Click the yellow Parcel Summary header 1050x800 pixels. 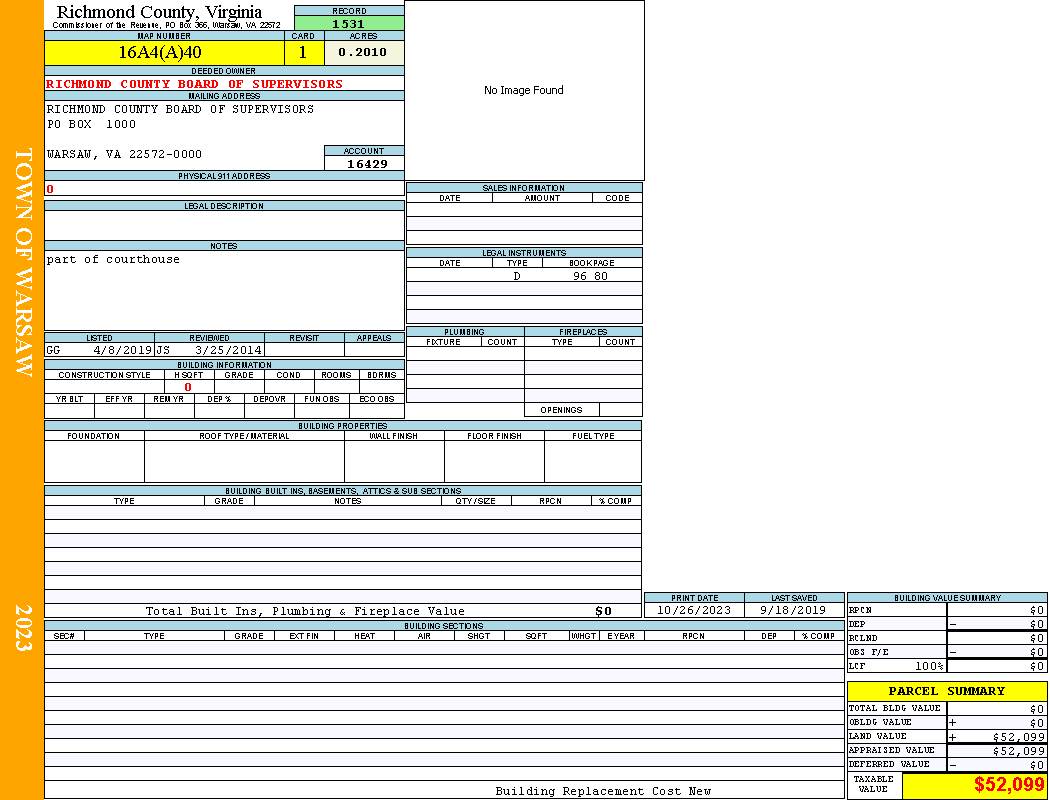pyautogui.click(x=946, y=691)
